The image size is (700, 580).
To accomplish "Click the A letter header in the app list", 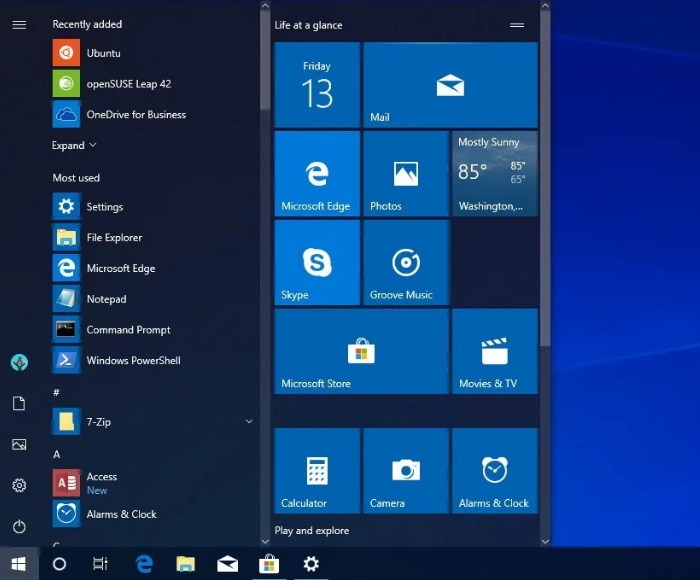I will point(56,454).
